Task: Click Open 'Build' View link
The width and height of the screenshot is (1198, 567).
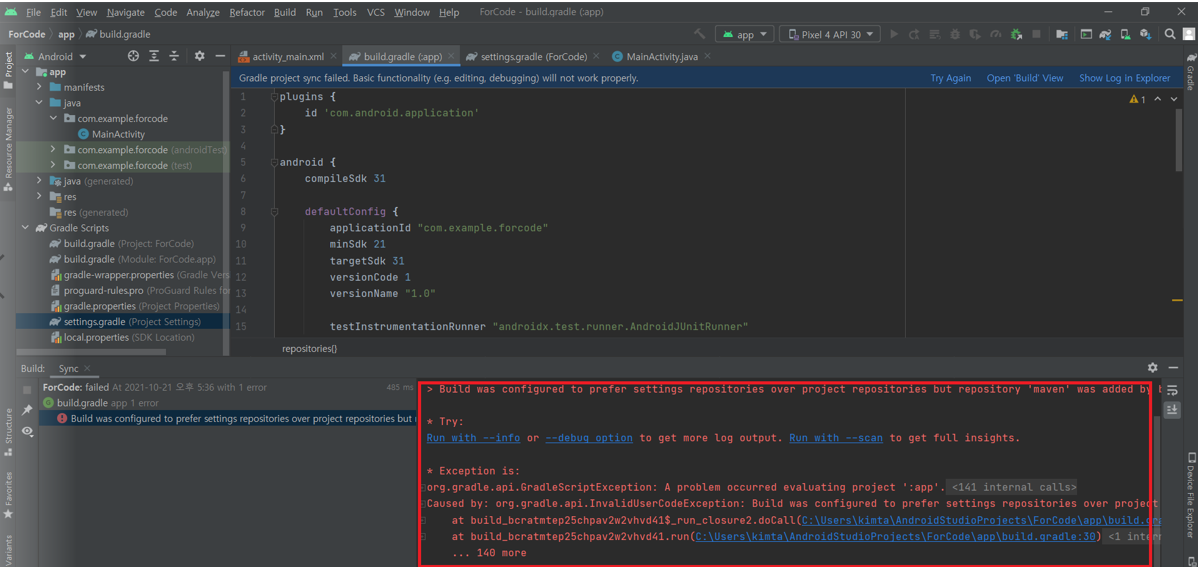Action: 1025,78
